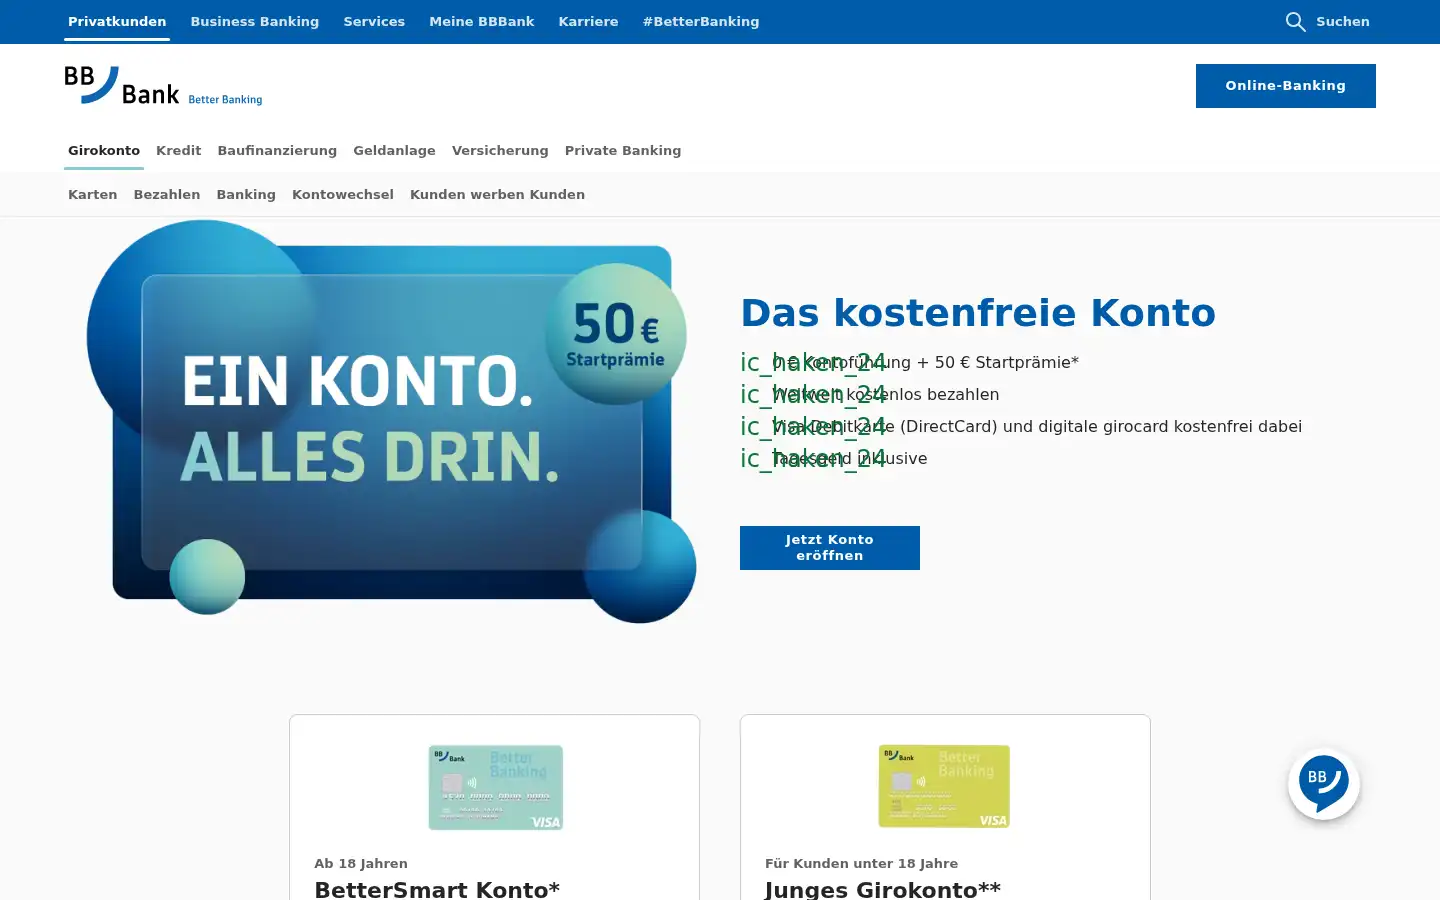
Task: Open the Banking submenu link
Action: click(246, 194)
